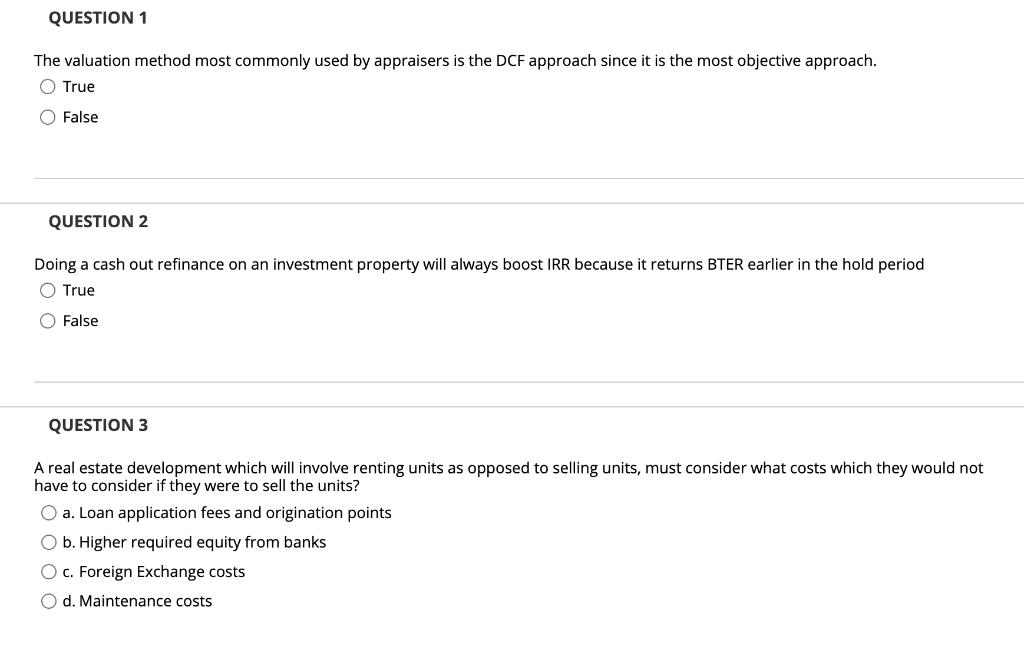Select the True radio button for Question 1
The image size is (1024, 650).
[x=48, y=87]
